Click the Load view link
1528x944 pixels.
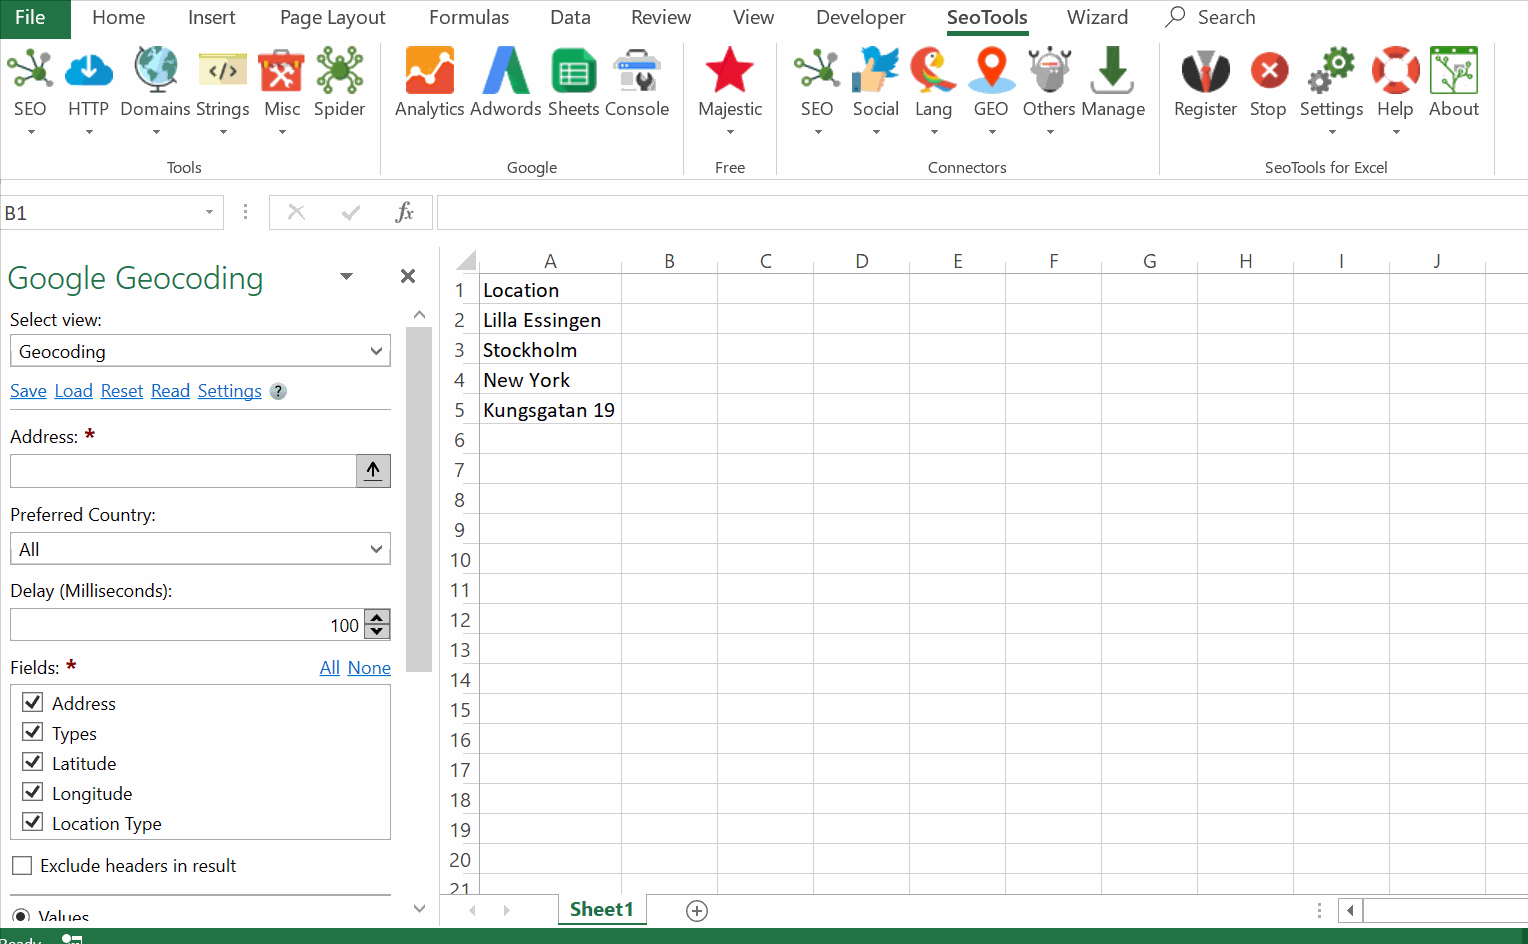pyautogui.click(x=73, y=391)
